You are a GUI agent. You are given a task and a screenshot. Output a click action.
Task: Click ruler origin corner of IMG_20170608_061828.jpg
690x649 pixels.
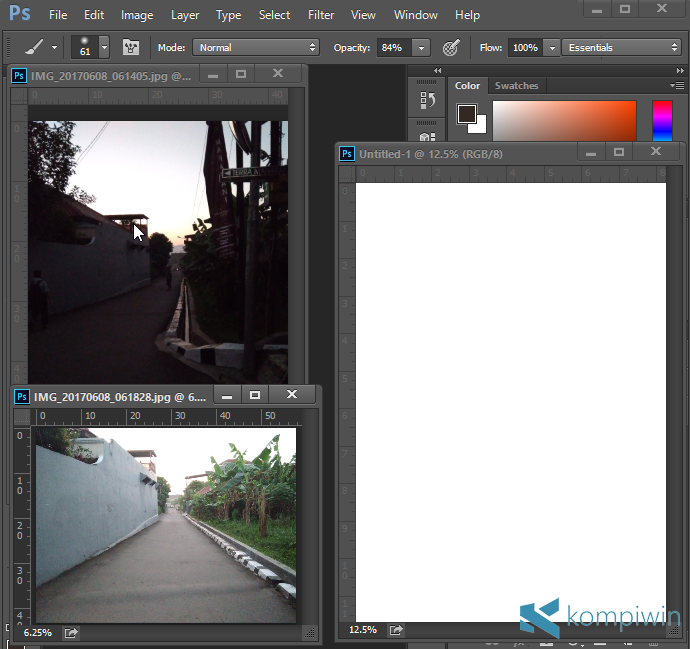click(22, 416)
